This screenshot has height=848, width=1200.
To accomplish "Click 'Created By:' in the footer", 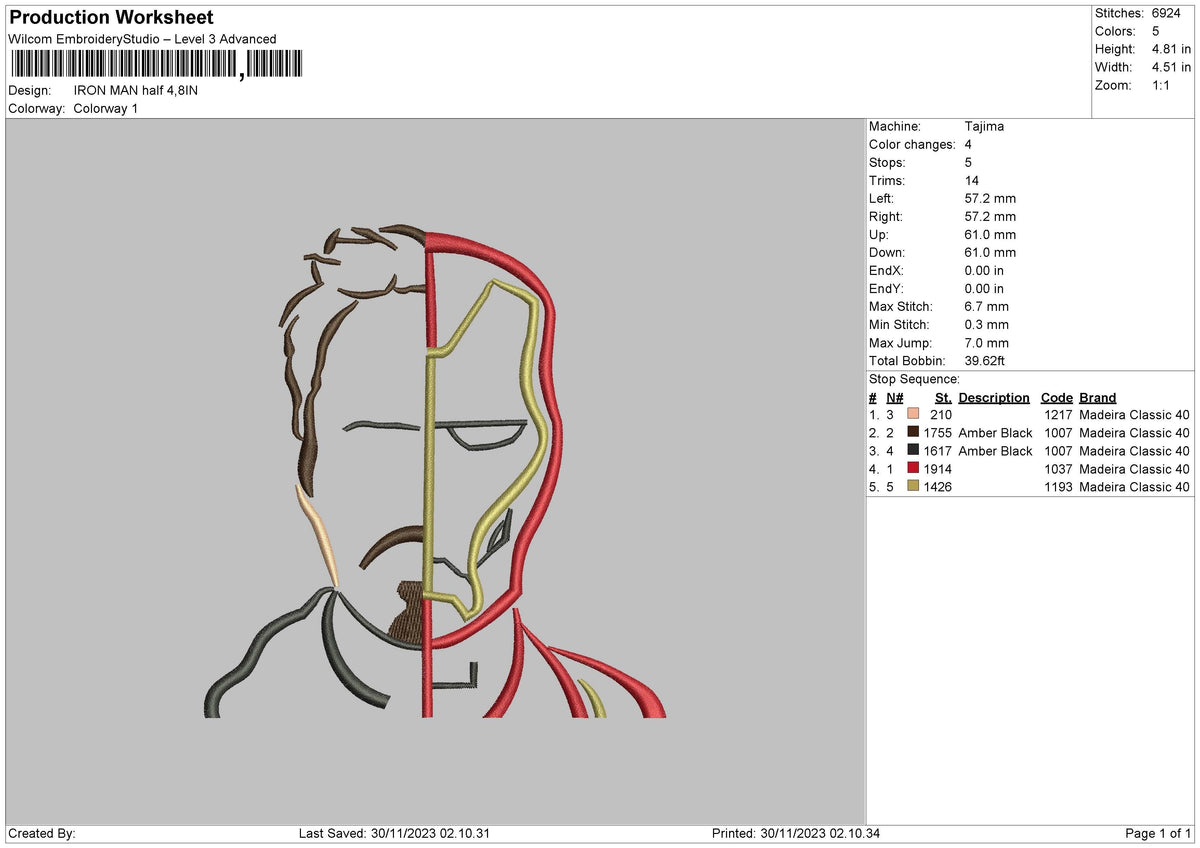I will pyautogui.click(x=41, y=834).
